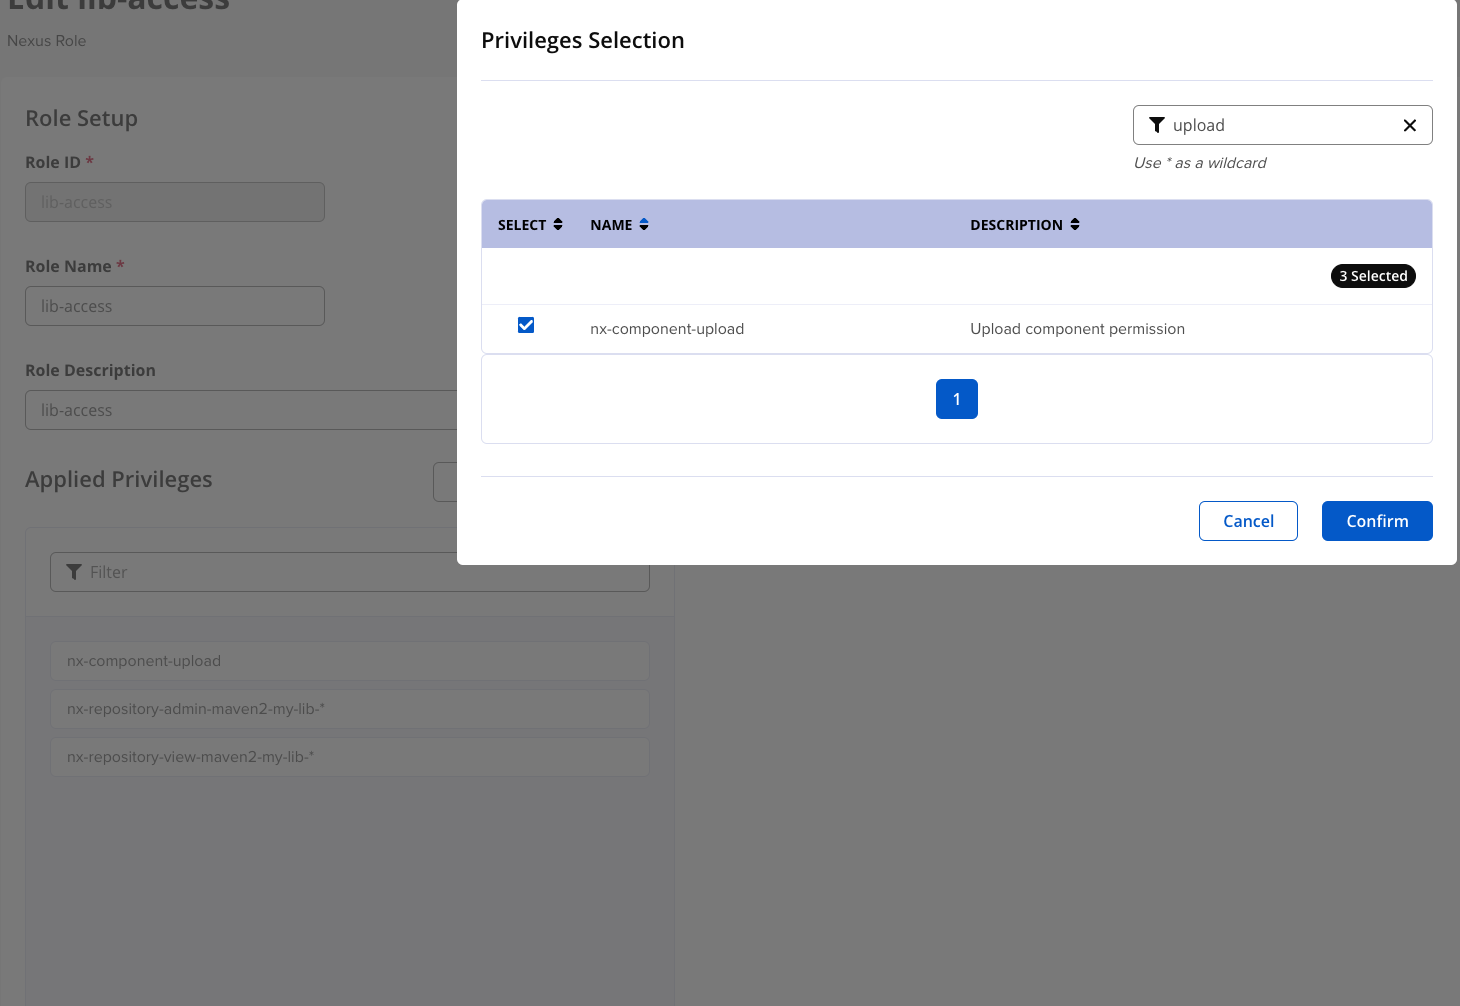Click the Role Name input field
Image resolution: width=1460 pixels, height=1006 pixels.
click(175, 306)
